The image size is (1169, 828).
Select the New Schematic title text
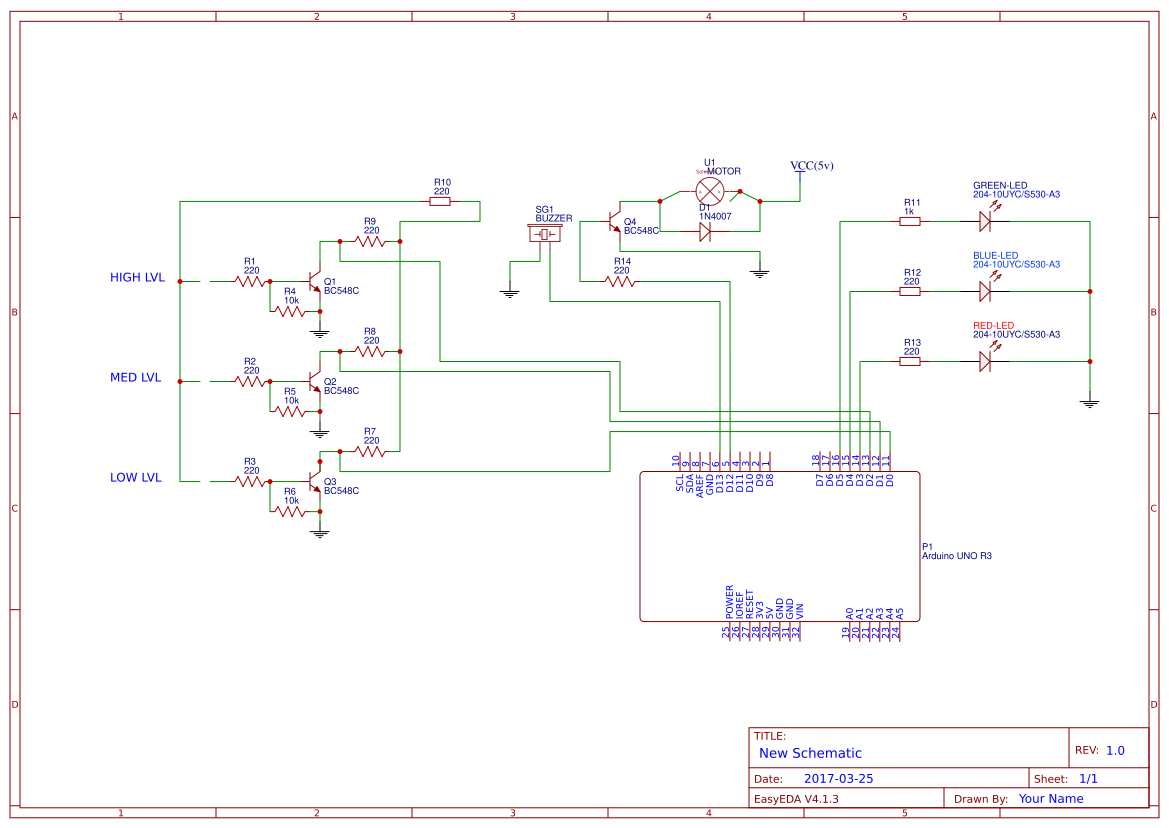pyautogui.click(x=812, y=753)
